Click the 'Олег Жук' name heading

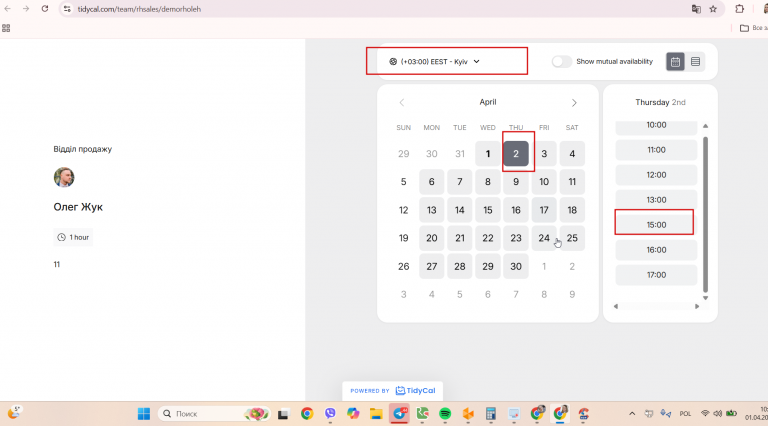[x=78, y=207]
